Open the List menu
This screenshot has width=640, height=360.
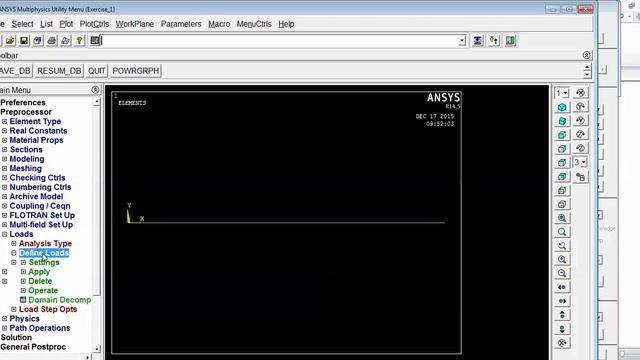pos(46,24)
